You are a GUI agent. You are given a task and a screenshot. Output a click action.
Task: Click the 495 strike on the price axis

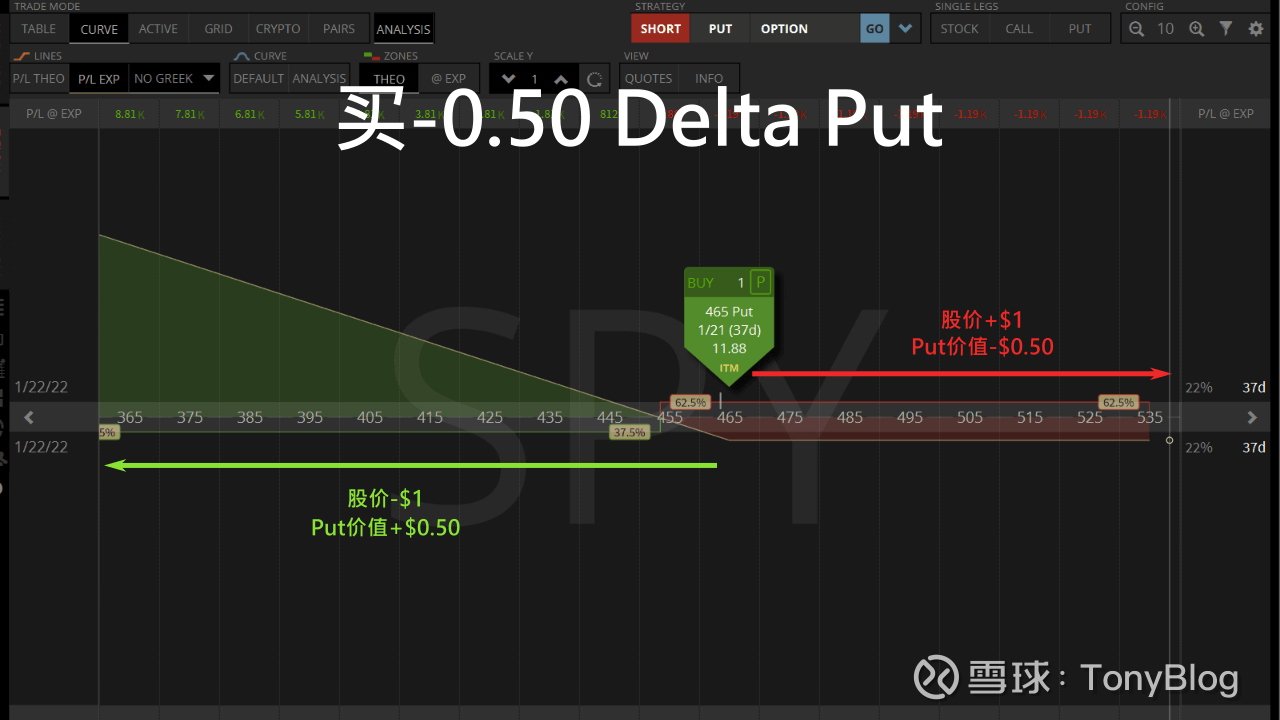pos(910,417)
